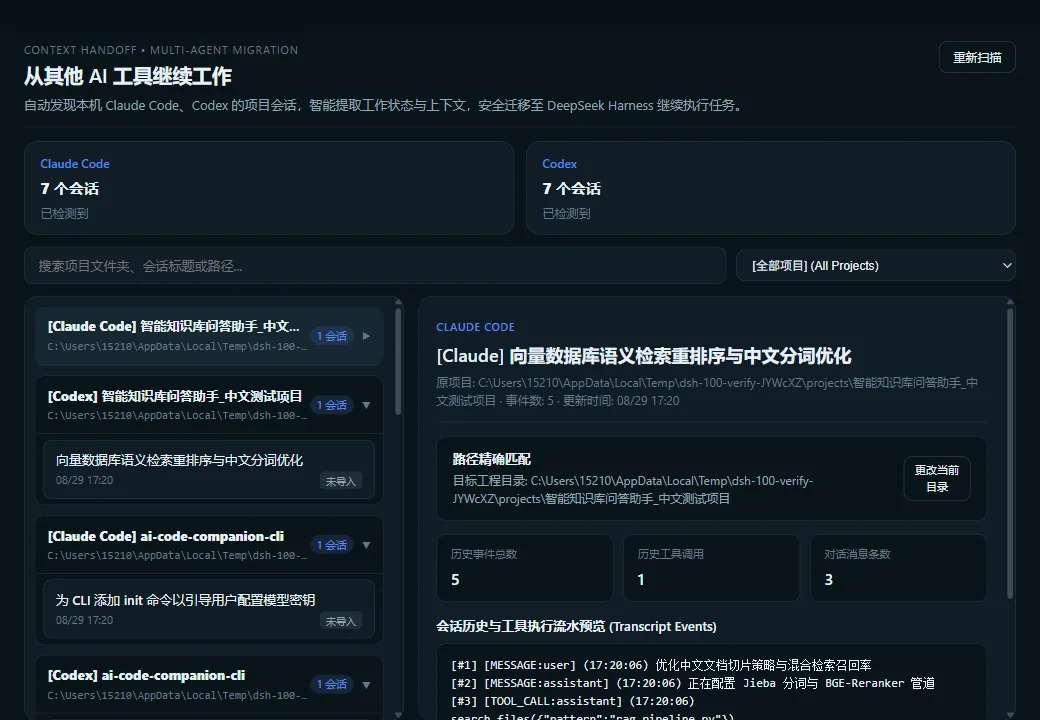
Task: Collapse the [Codex] ai-code-companion-cli arrow
Action: tap(366, 685)
